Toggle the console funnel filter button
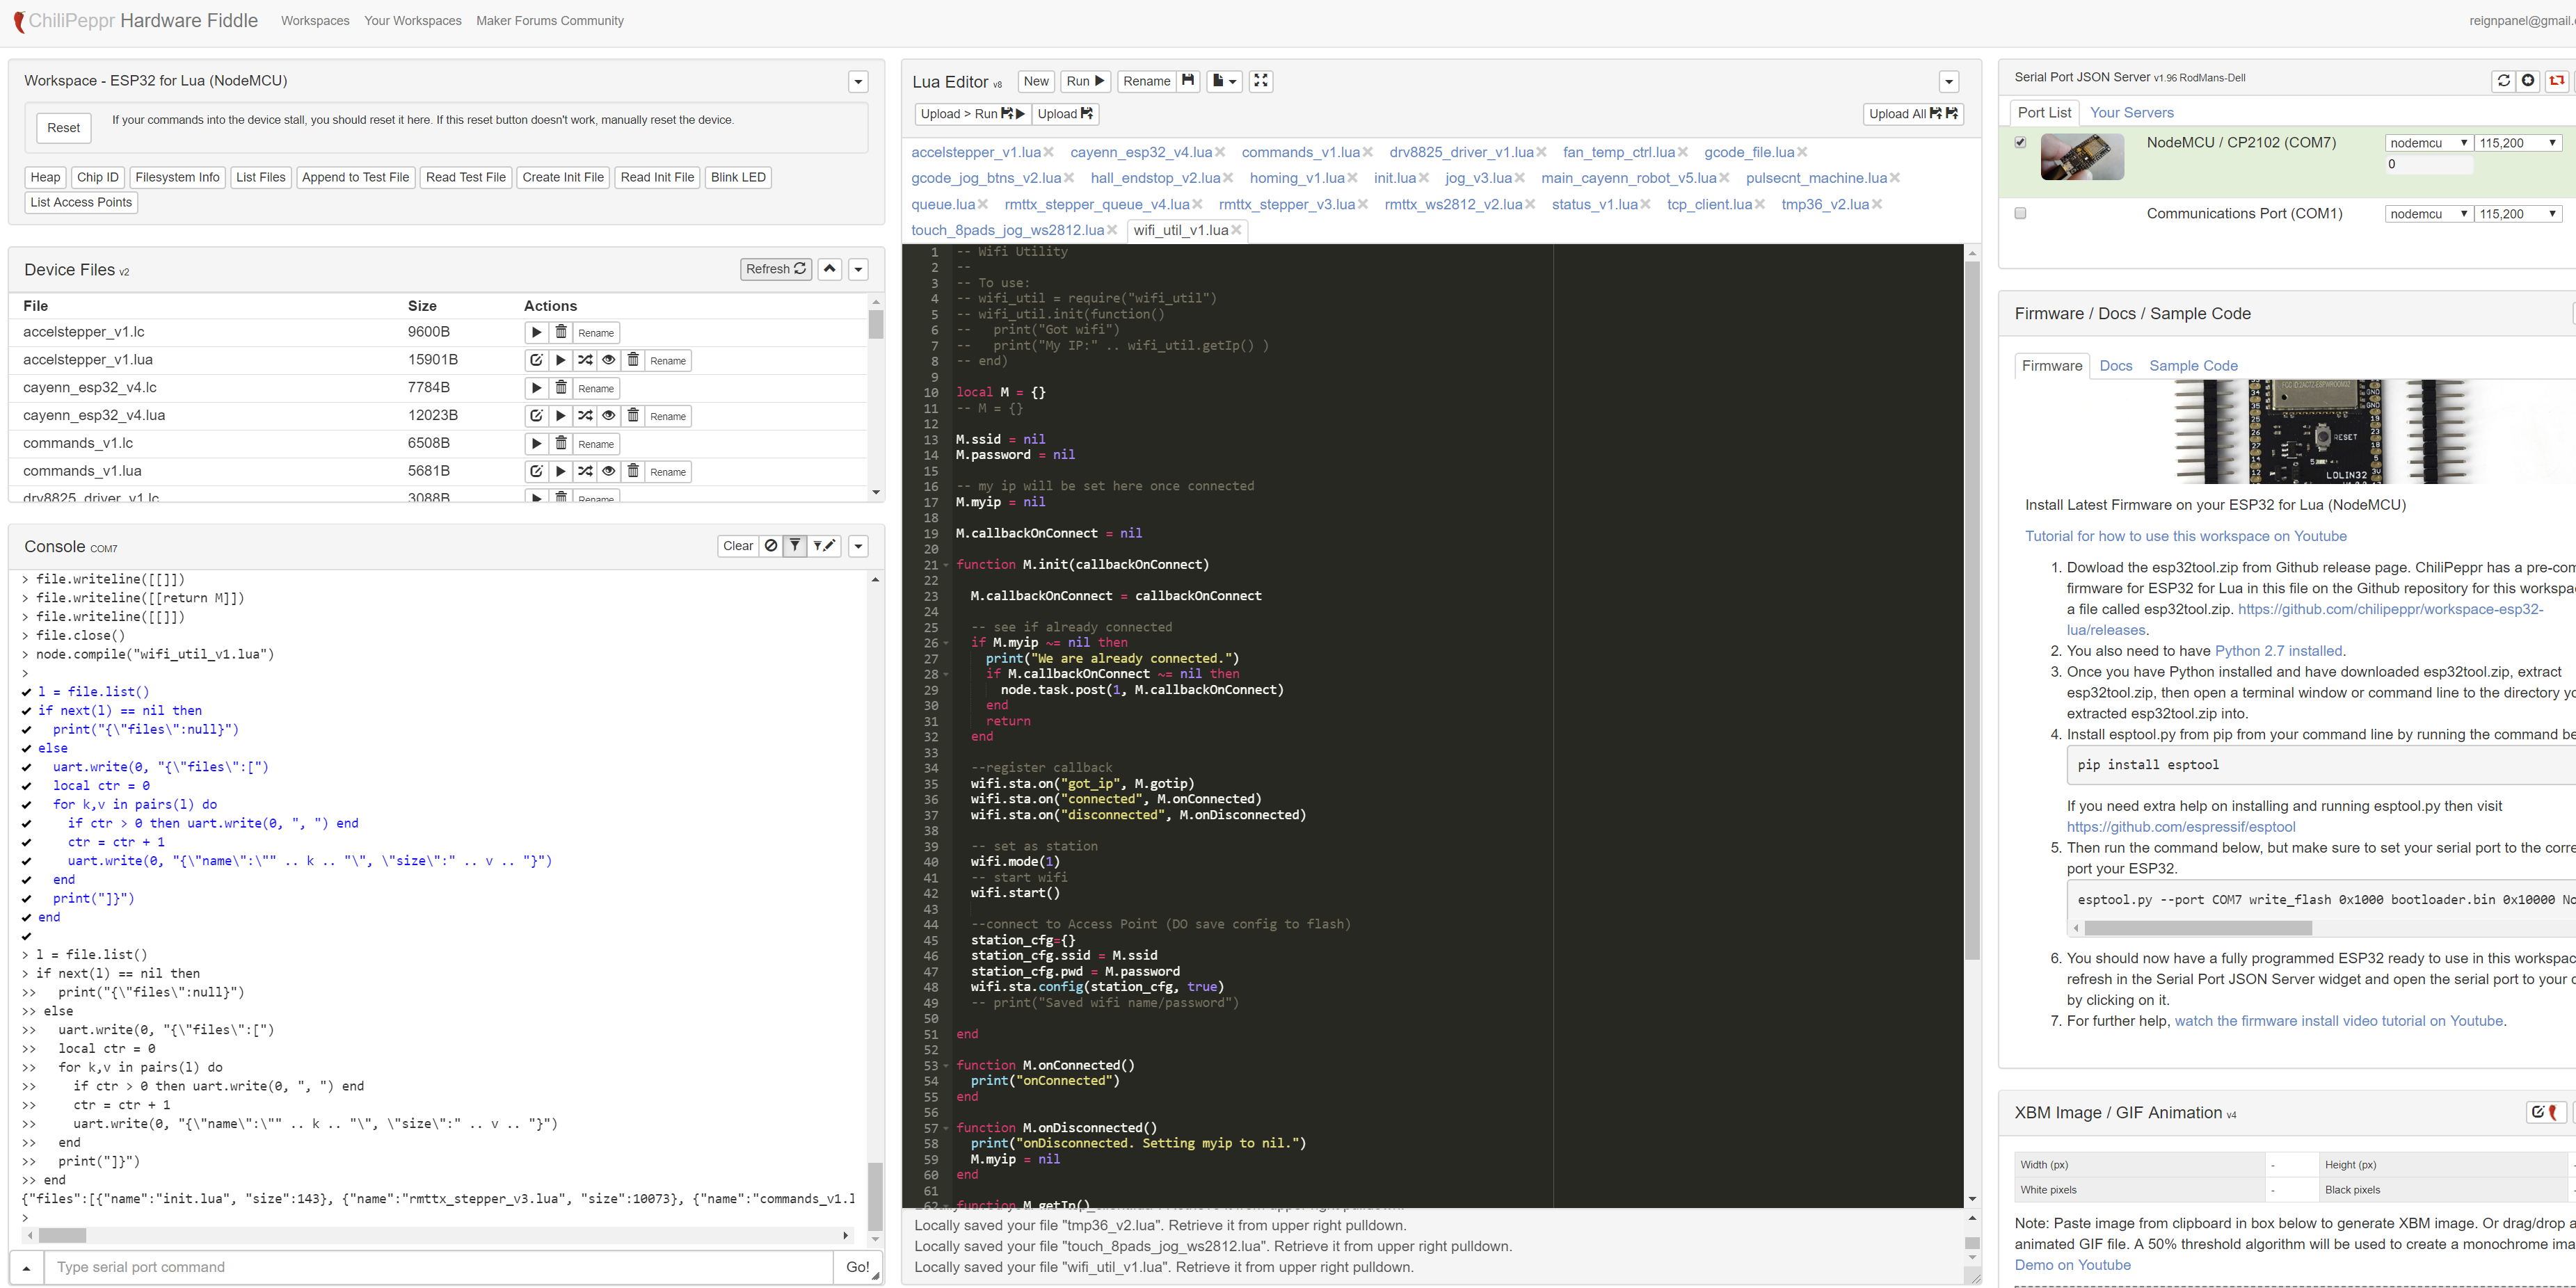The height and width of the screenshot is (1288, 2576). (795, 547)
